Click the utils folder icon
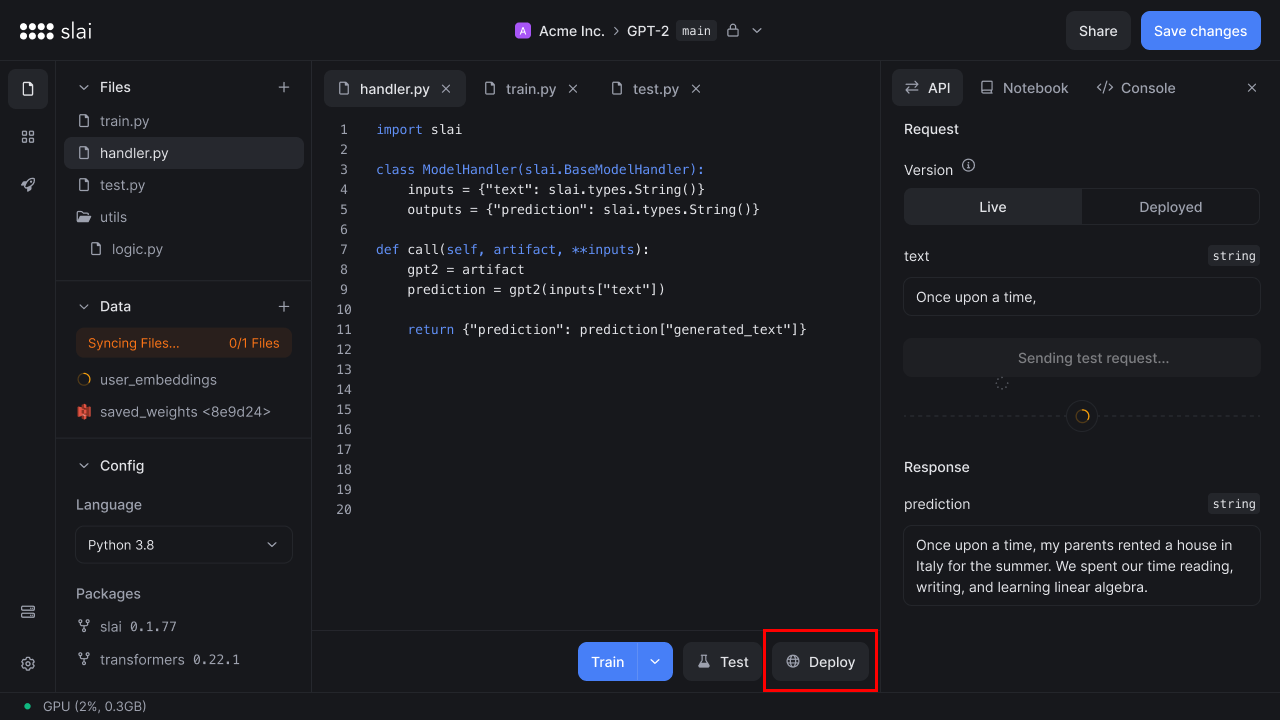Image resolution: width=1280 pixels, height=720 pixels. click(84, 217)
